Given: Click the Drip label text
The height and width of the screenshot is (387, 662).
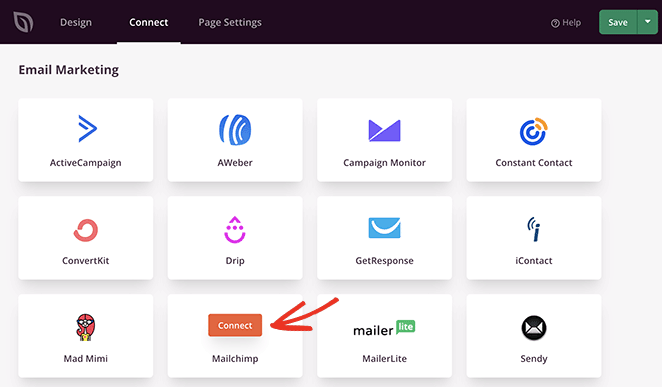Looking at the screenshot, I should point(235,261).
